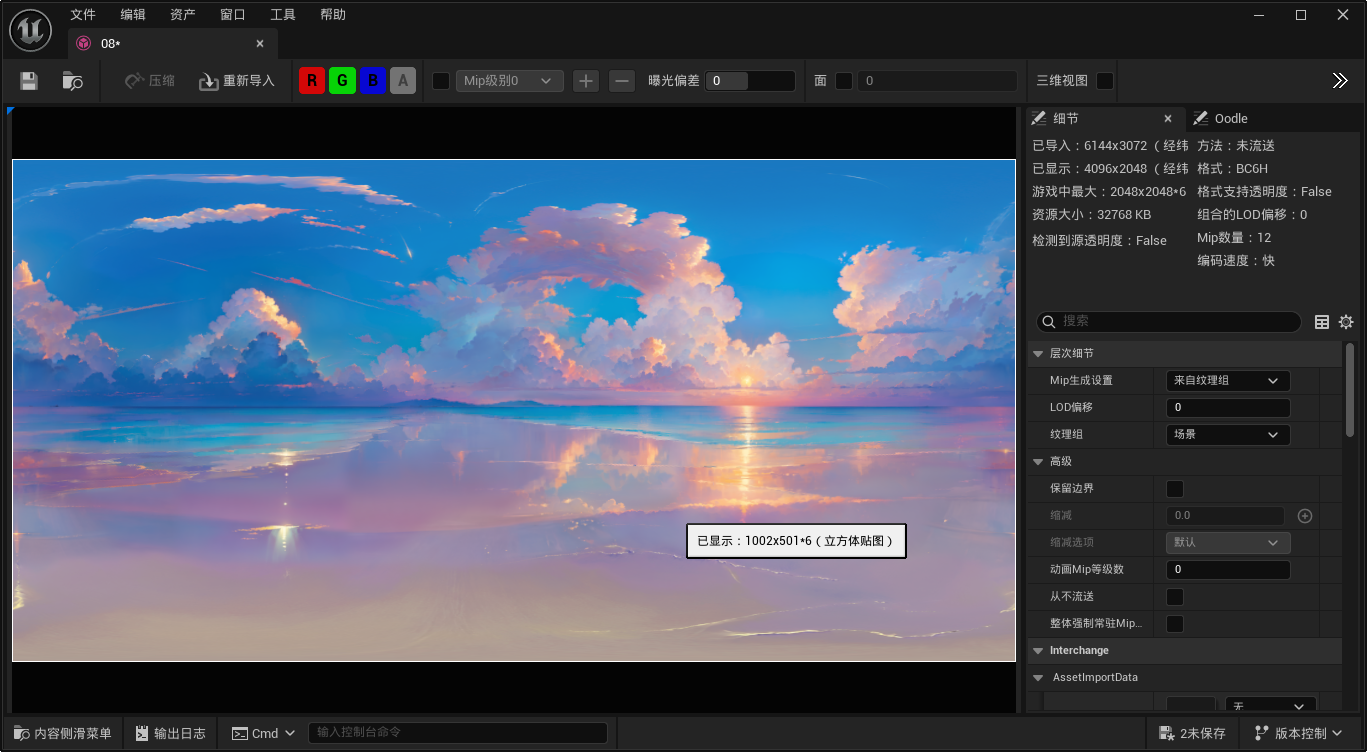Toggle the blue B channel button

tap(372, 81)
